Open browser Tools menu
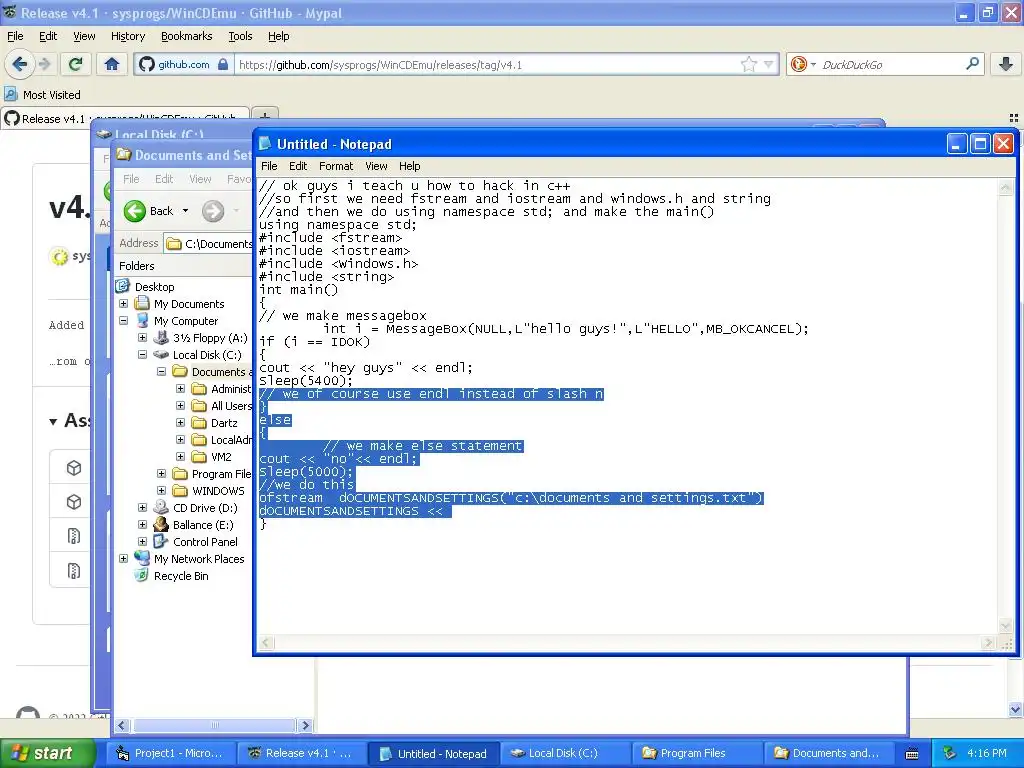 240,36
